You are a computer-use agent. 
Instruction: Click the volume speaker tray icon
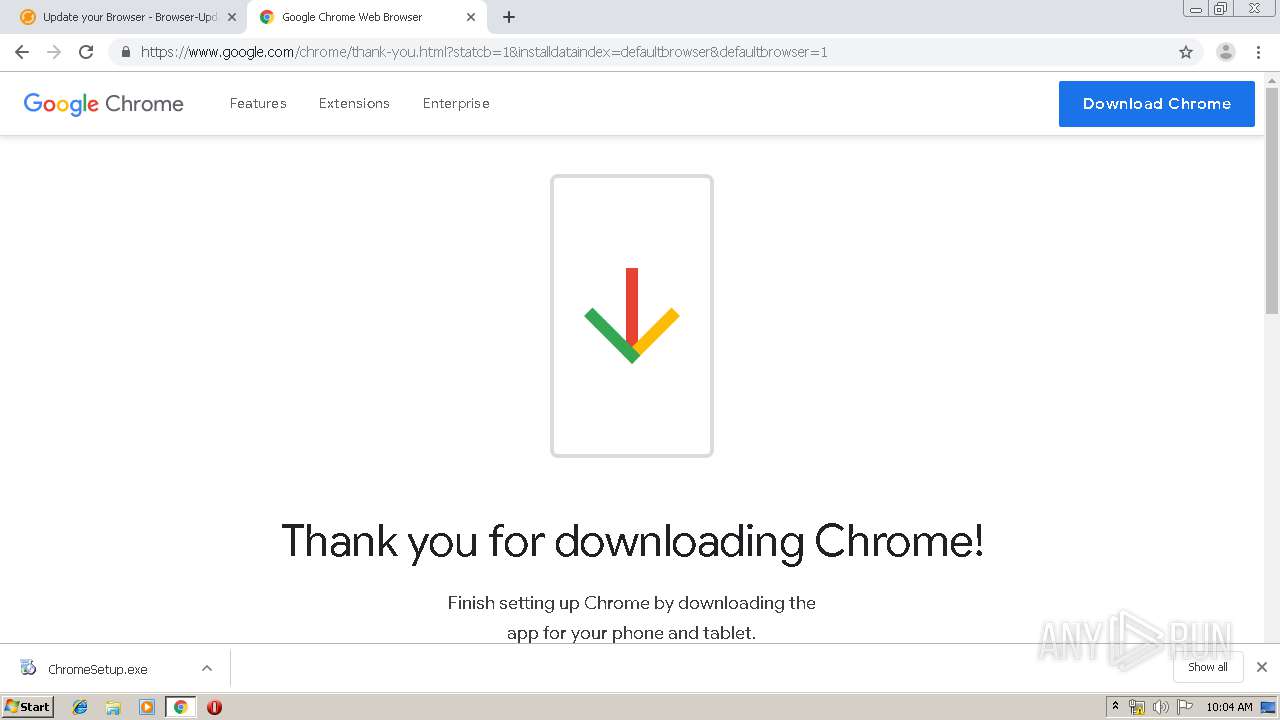tap(1161, 707)
